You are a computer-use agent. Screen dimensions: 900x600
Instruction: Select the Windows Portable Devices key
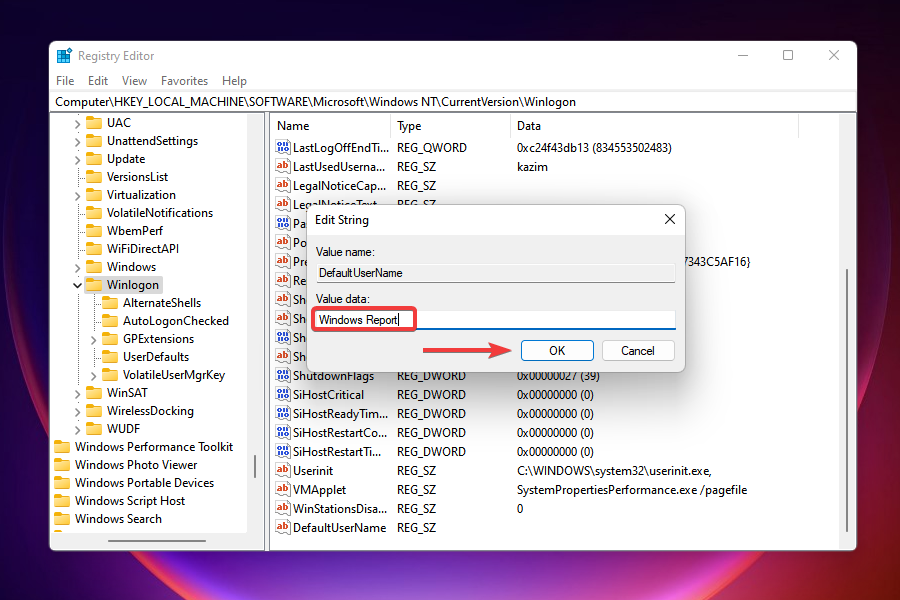click(144, 483)
